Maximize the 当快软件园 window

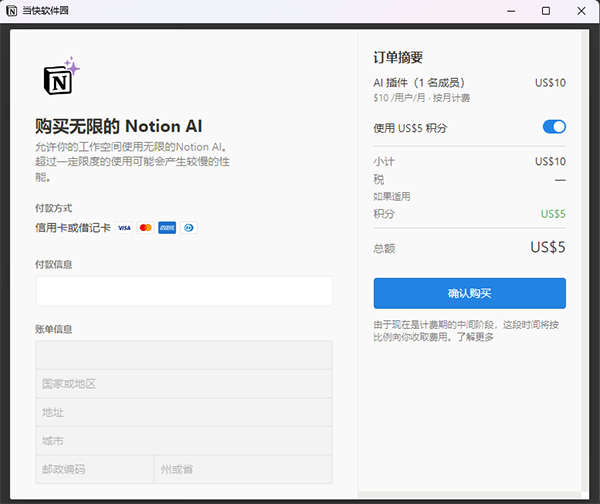coord(546,11)
